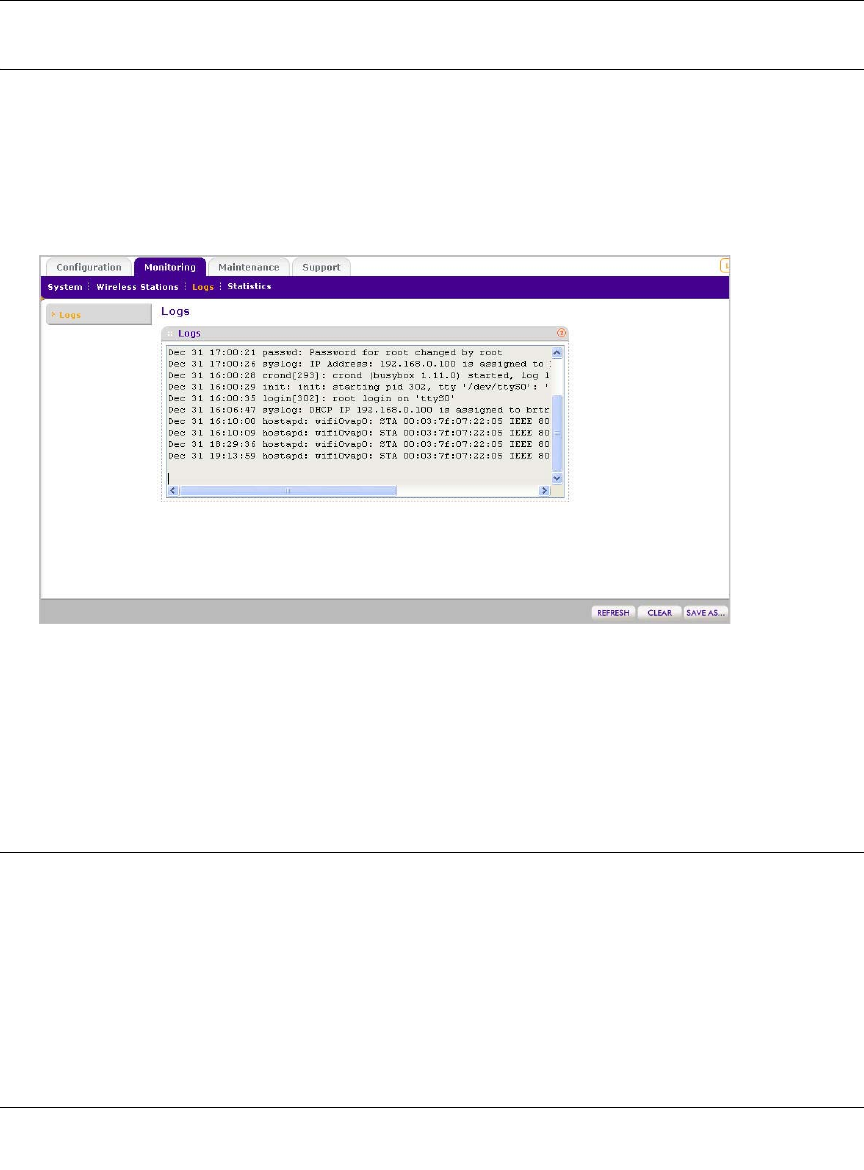Click the passwd password changed log line
This screenshot has width=864, height=1170.
tap(335, 352)
